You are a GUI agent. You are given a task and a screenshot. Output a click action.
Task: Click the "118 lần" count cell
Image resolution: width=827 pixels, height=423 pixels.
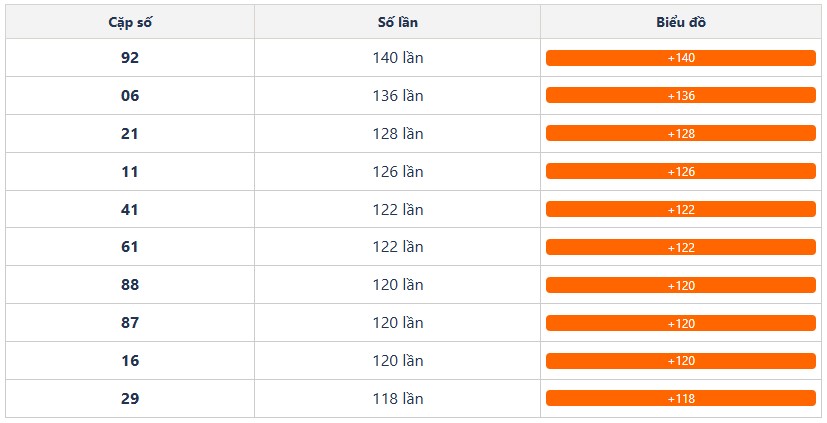(397, 399)
